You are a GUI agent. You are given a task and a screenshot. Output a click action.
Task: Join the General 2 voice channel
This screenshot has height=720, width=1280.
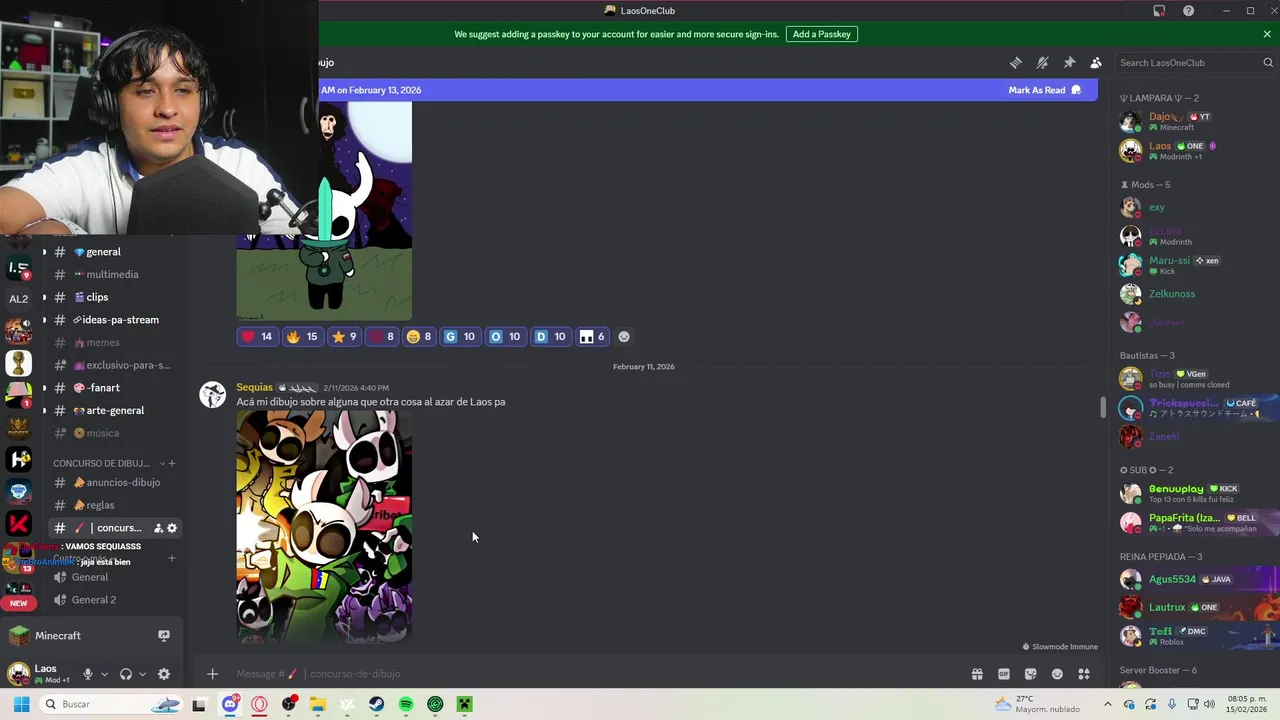pos(94,600)
